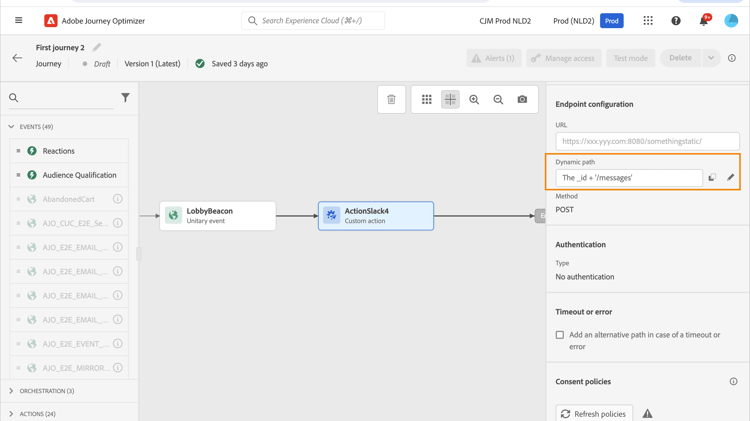
Task: Click the filter funnel icon in left panel
Action: 125,98
